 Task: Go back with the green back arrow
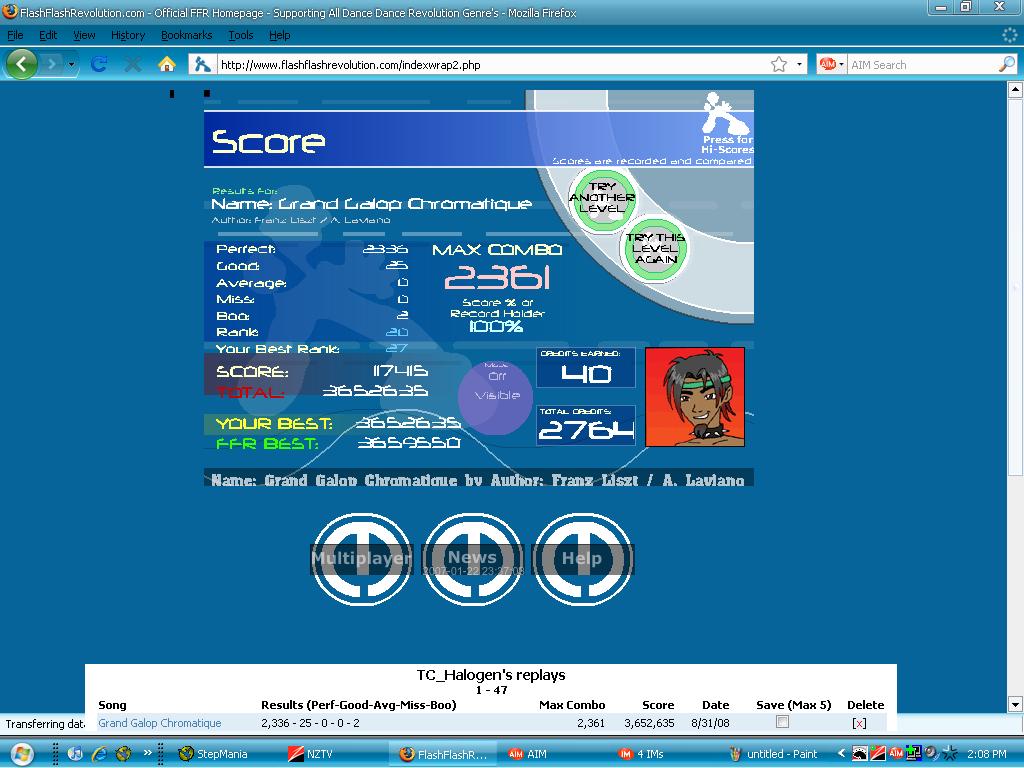(x=22, y=64)
